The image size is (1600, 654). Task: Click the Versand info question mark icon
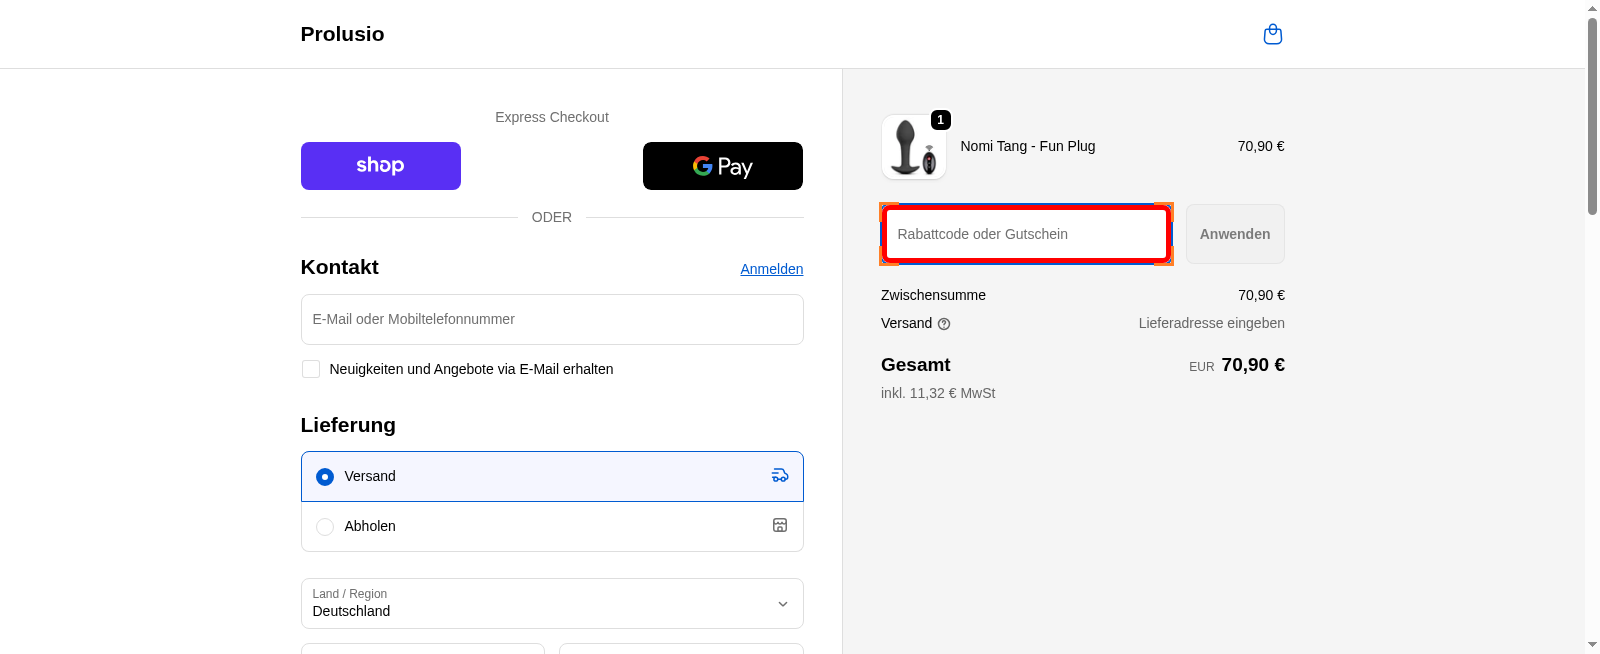point(944,324)
